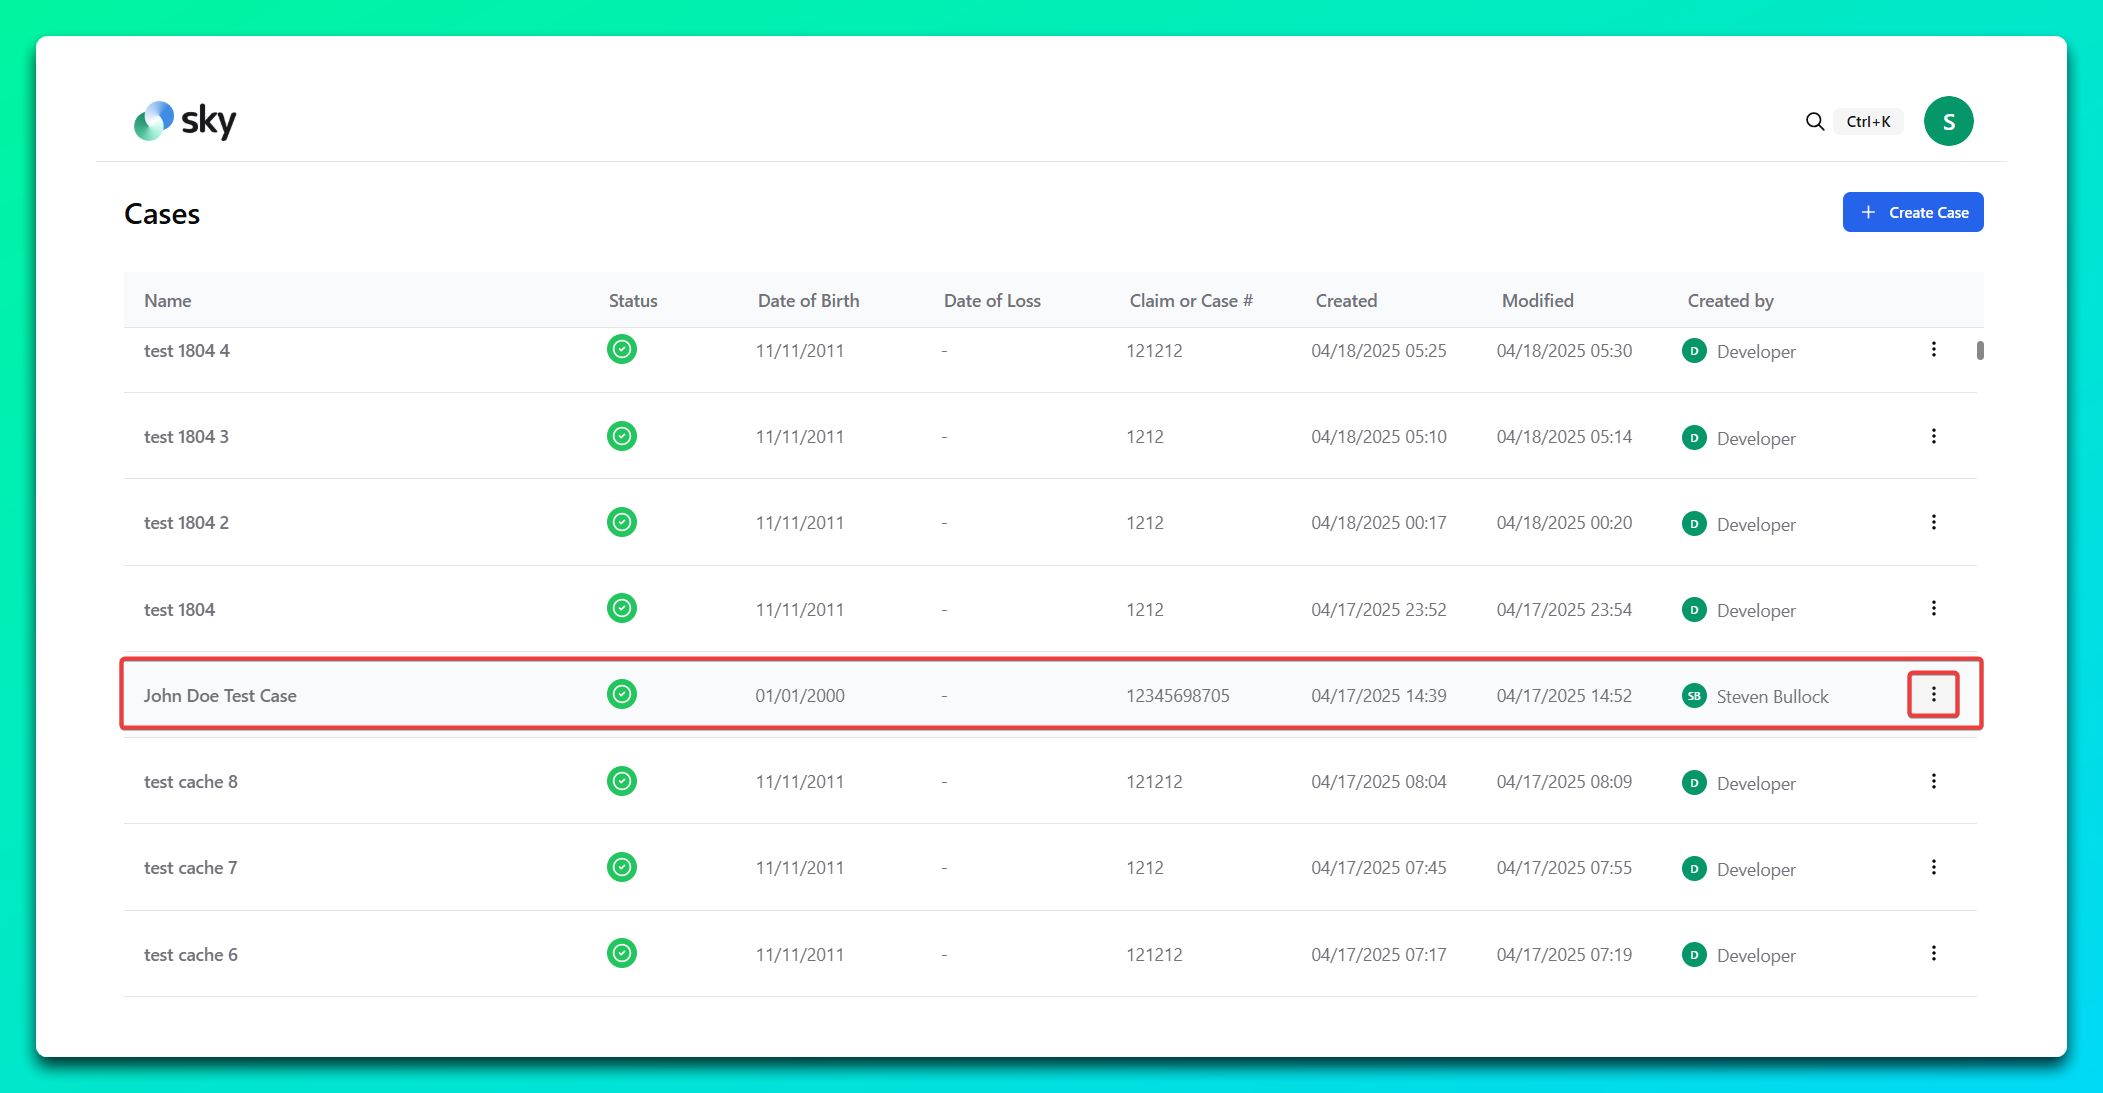Click status checkmark for John Doe Test Case

tap(621, 694)
